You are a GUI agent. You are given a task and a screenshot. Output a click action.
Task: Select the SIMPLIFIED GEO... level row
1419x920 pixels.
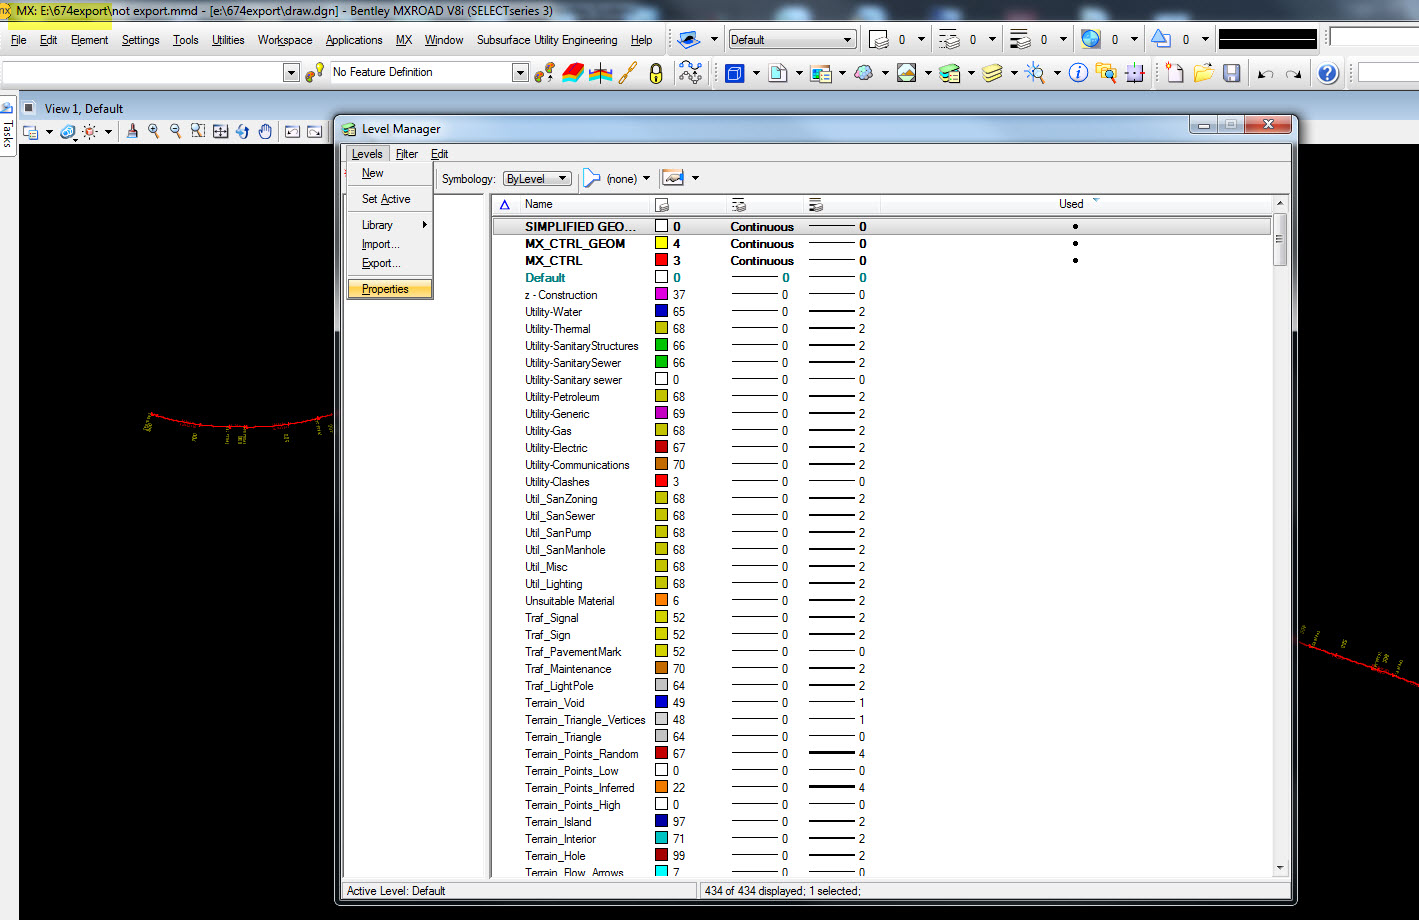[881, 226]
